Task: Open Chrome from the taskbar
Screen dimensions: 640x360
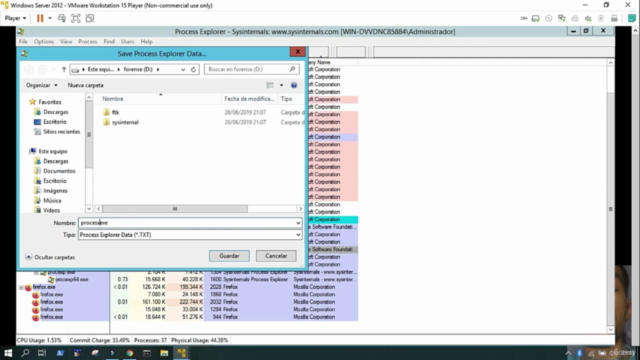Action: (129, 353)
